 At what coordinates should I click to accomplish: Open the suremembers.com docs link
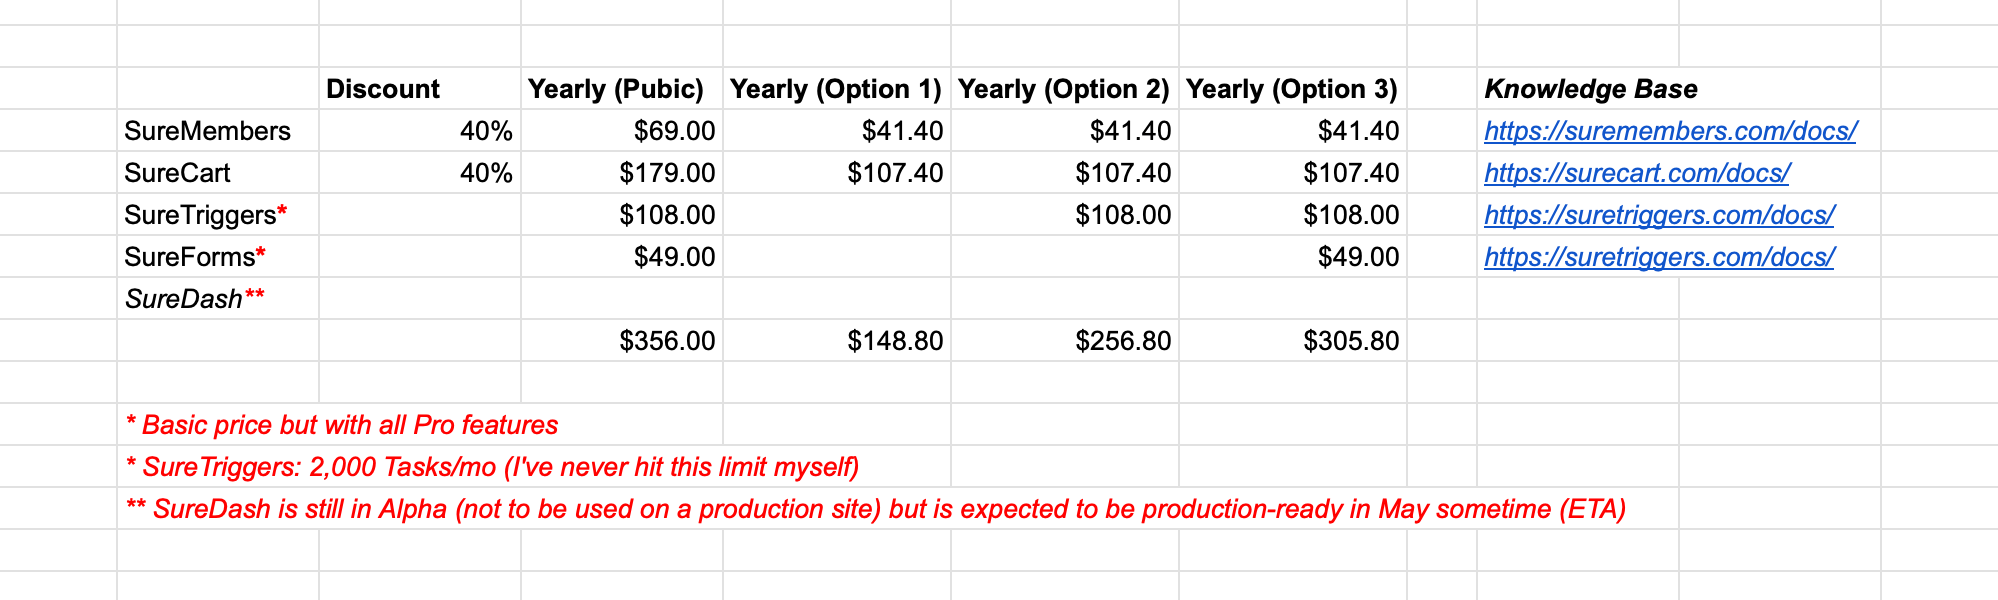click(x=1669, y=131)
